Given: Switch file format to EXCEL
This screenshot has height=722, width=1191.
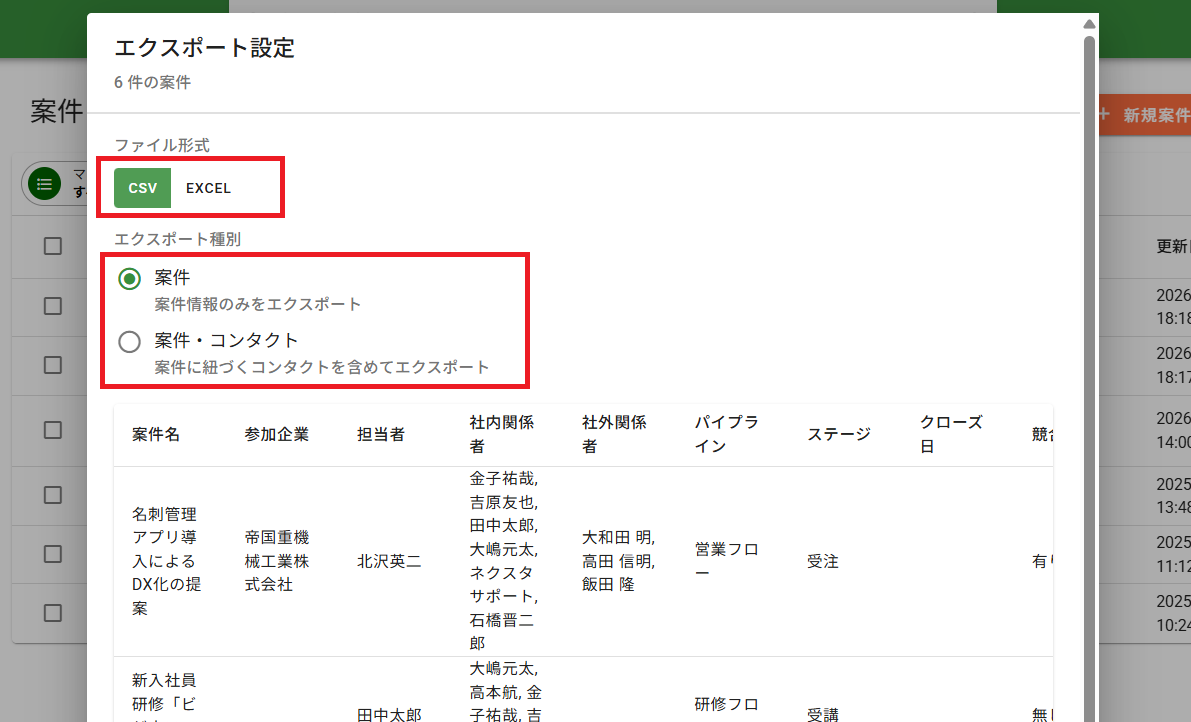Looking at the screenshot, I should coord(208,188).
